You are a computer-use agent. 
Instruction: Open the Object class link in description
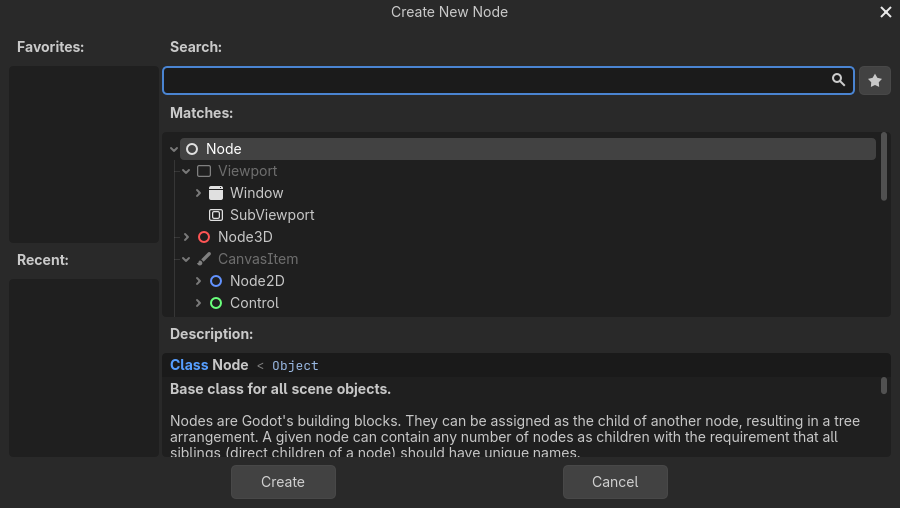[x=295, y=366]
